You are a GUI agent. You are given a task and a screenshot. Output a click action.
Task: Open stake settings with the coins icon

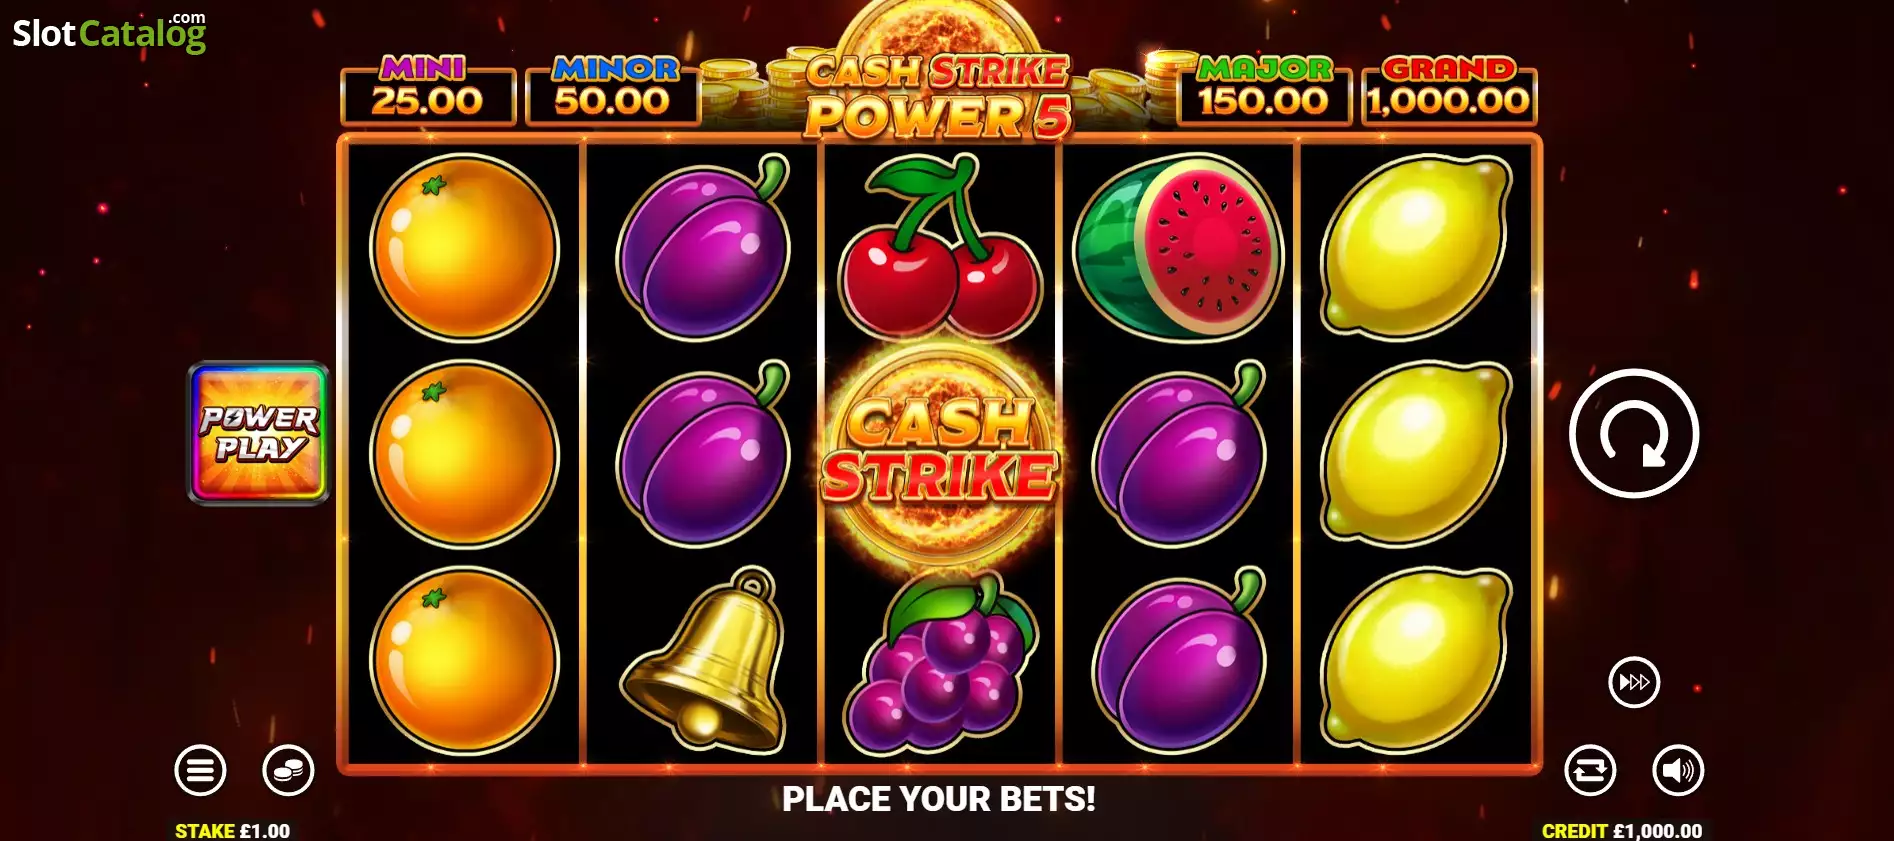(x=288, y=770)
